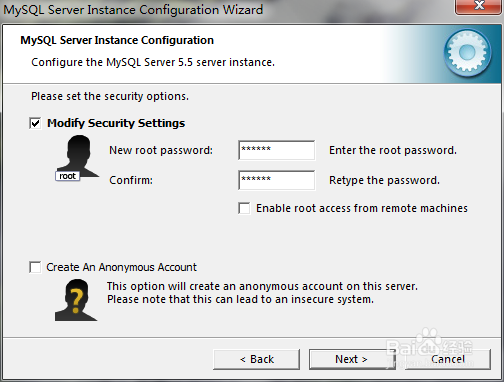Click the 'Enter the root password.' hint

point(393,150)
